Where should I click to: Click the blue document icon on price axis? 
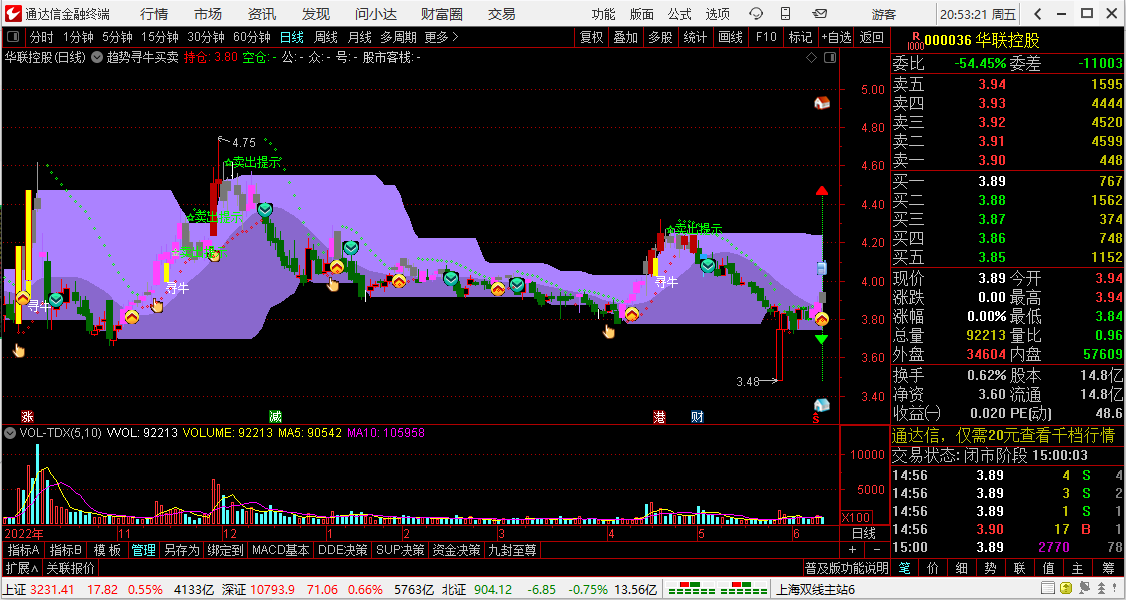(x=822, y=268)
